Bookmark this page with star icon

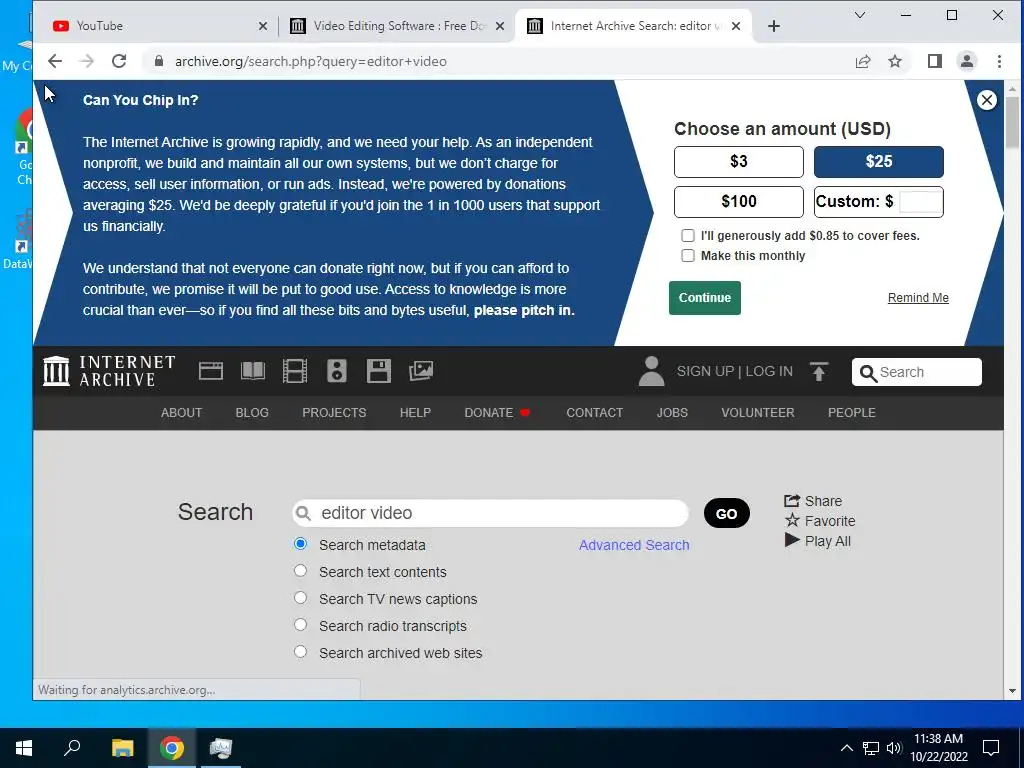895,61
